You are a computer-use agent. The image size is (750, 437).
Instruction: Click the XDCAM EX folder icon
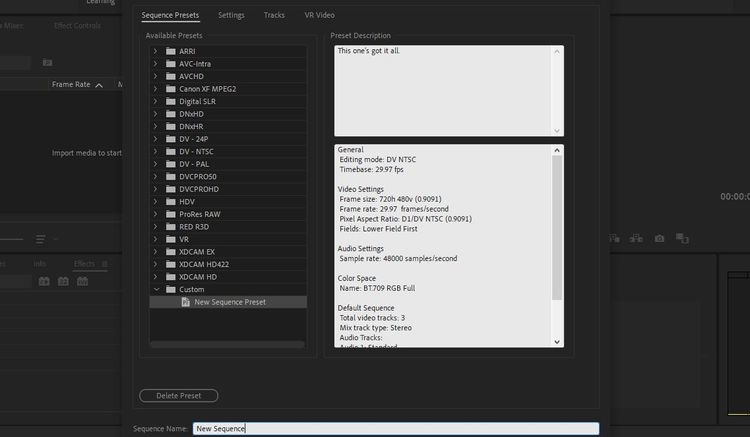pyautogui.click(x=171, y=251)
